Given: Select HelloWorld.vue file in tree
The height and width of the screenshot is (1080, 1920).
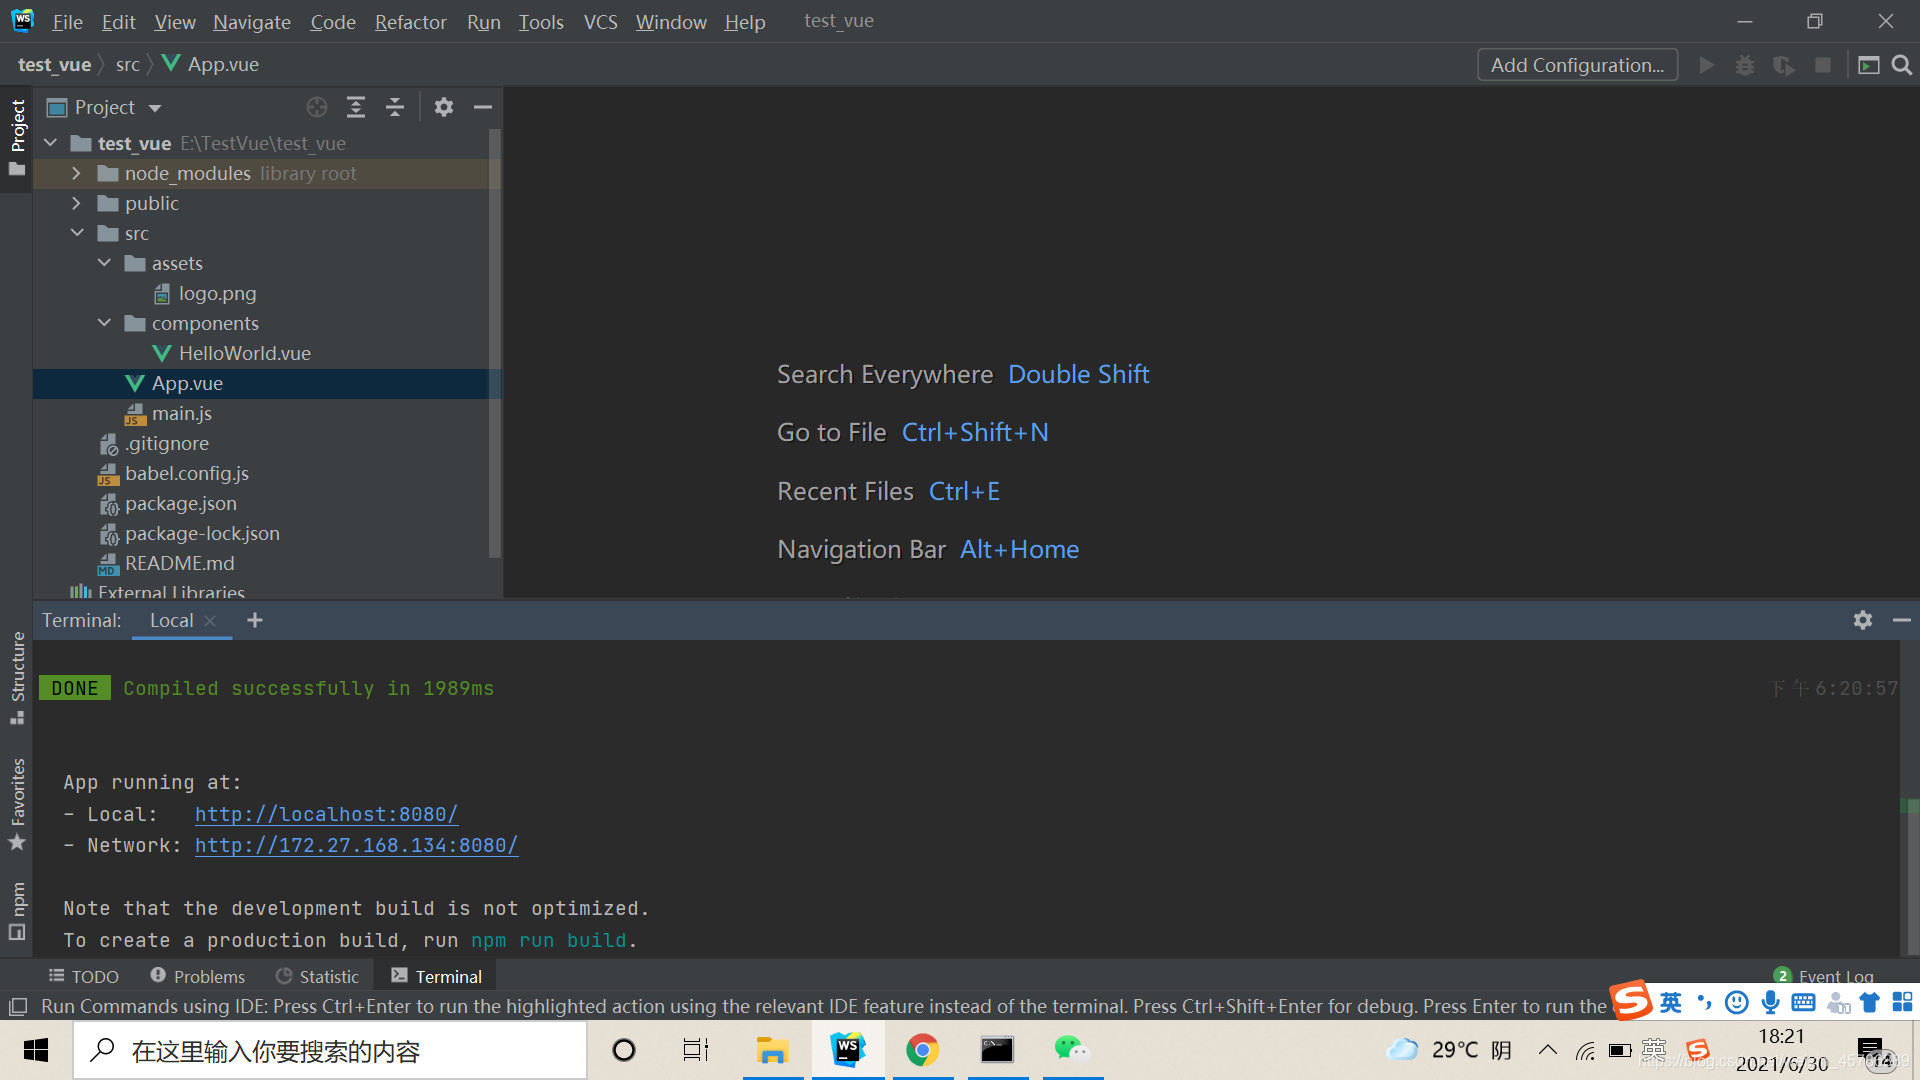Looking at the screenshot, I should coord(244,353).
